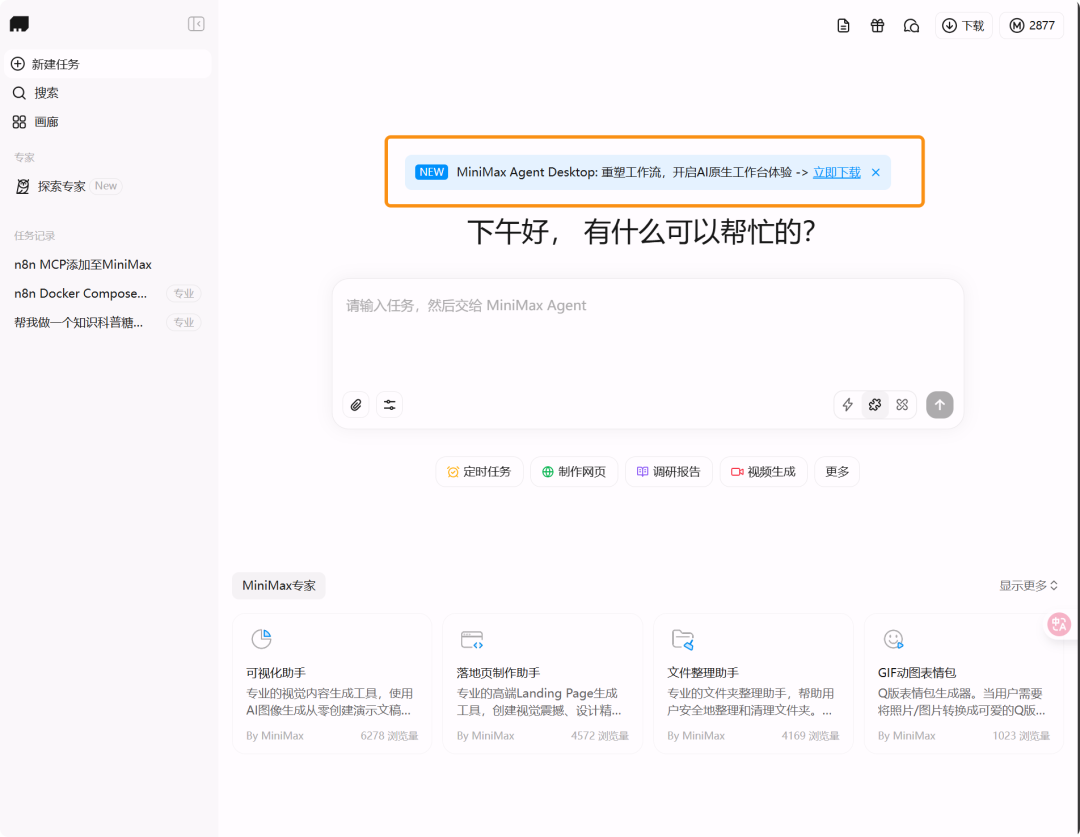Open the feedback chat bubble icon
The width and height of the screenshot is (1080, 837).
[911, 25]
